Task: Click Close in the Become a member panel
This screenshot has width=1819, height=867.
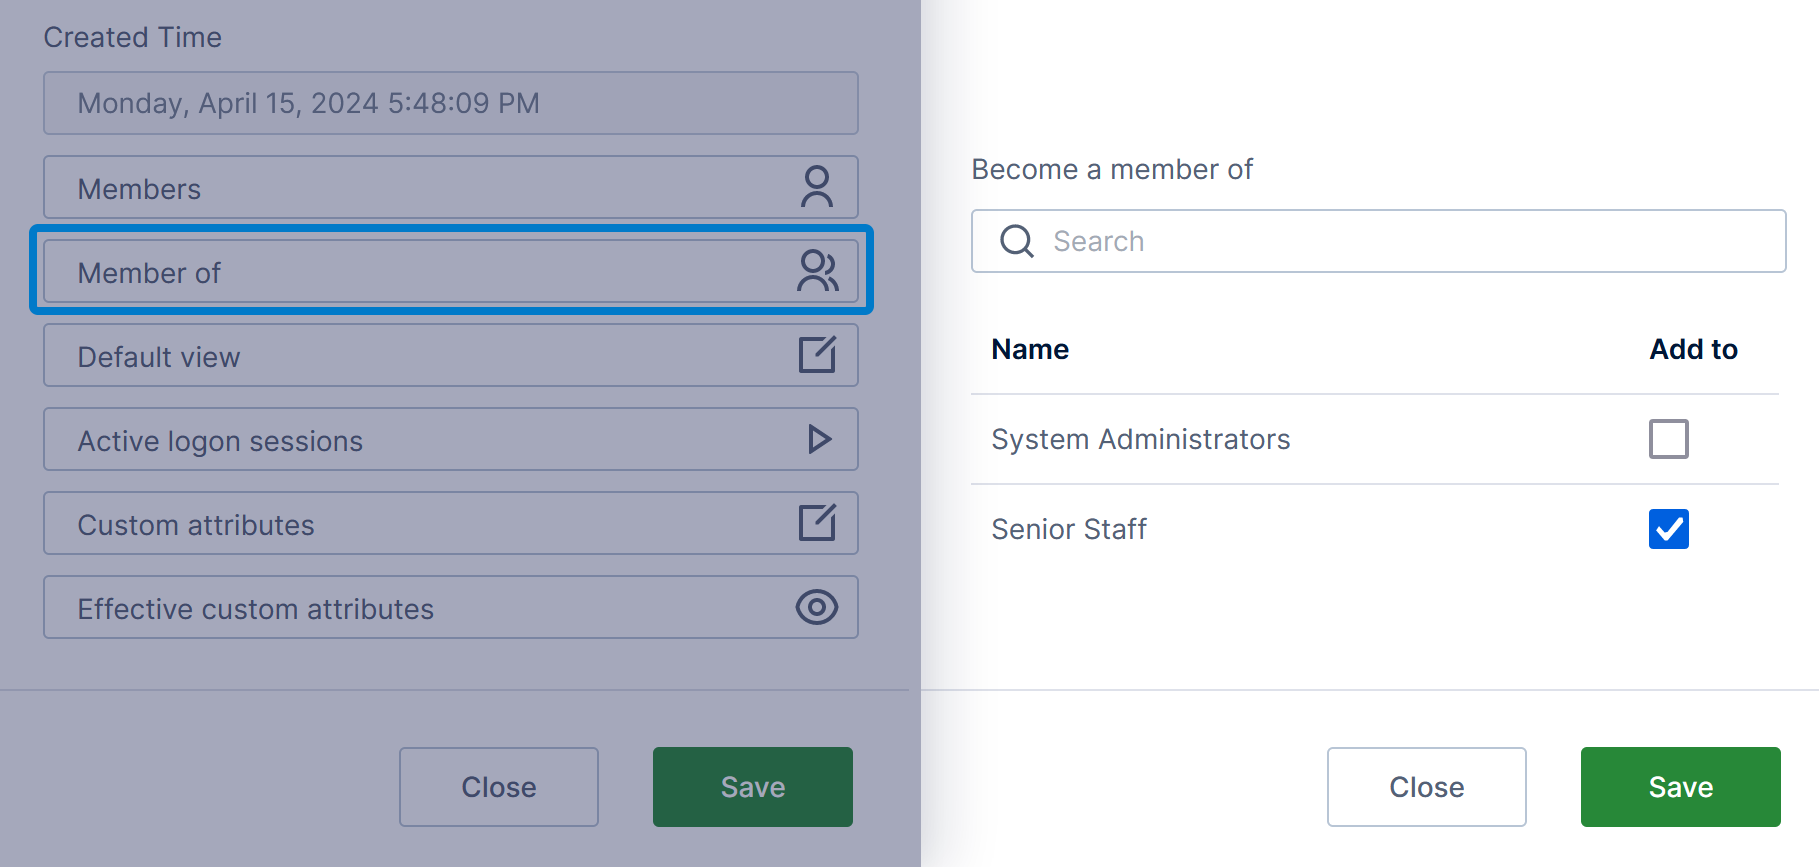Action: click(x=1427, y=787)
